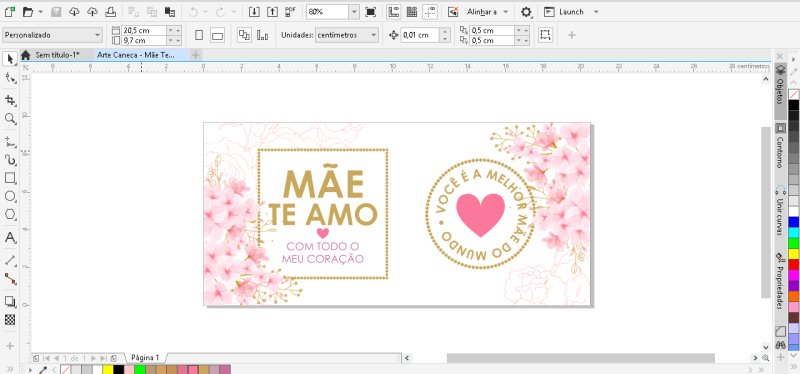Viewport: 800px width, 374px height.
Task: Click the cloud upload icon
Action: [92, 11]
